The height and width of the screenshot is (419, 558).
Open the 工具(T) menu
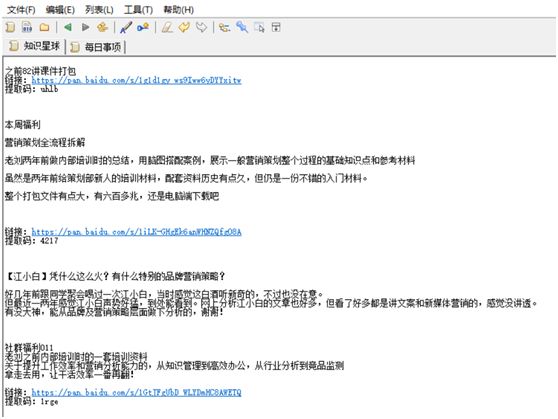pos(138,10)
